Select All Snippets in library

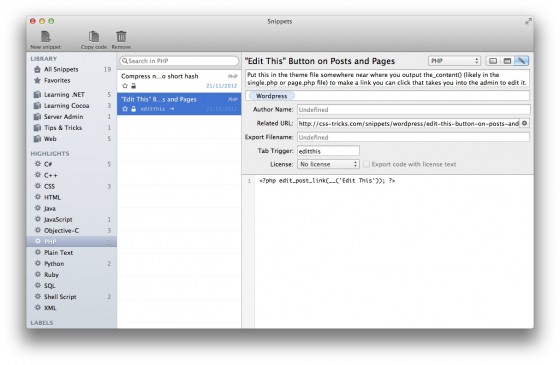(71, 69)
